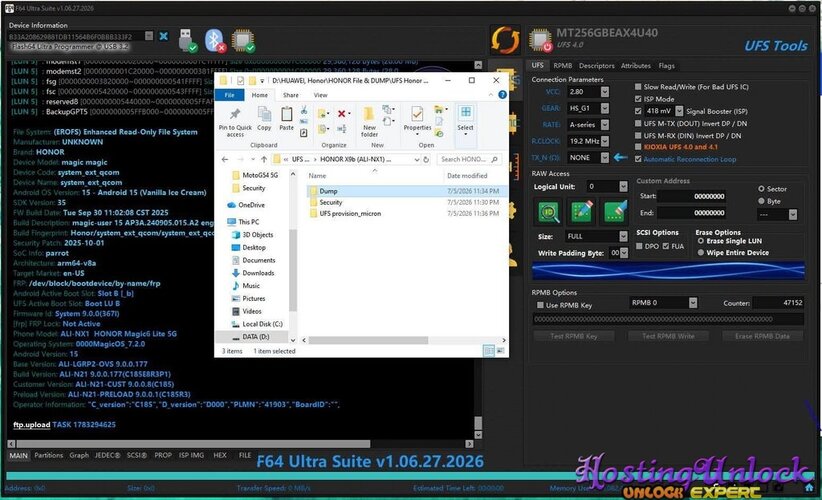822x500 pixels.
Task: Enable Slow Read/Write for Bad UFS IC
Action: coord(638,87)
